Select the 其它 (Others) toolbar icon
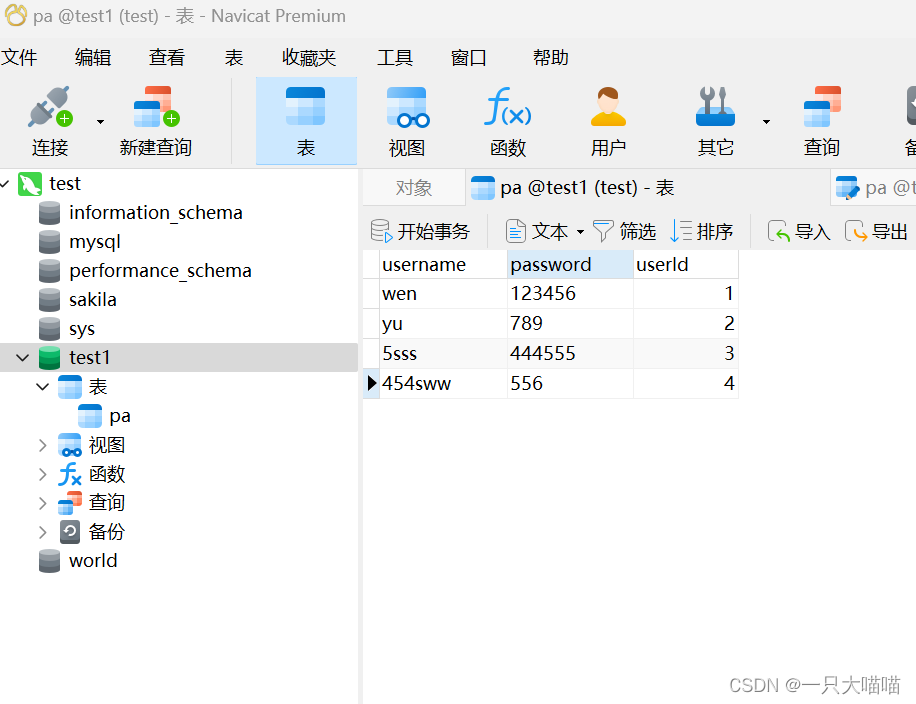Image resolution: width=916 pixels, height=704 pixels. [715, 119]
